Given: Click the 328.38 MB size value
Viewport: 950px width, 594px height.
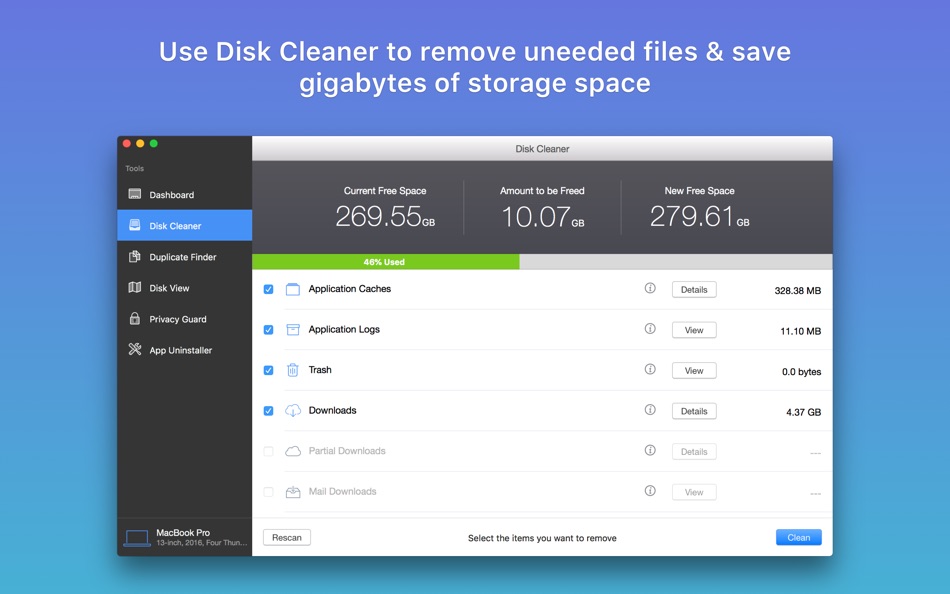Looking at the screenshot, I should point(797,290).
